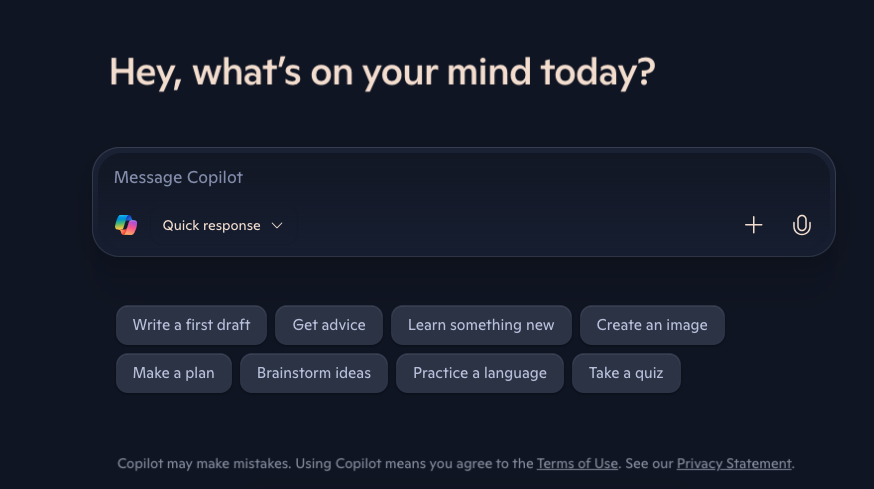The height and width of the screenshot is (489, 874).
Task: Pick the Learn something new chip
Action: pyautogui.click(x=481, y=325)
